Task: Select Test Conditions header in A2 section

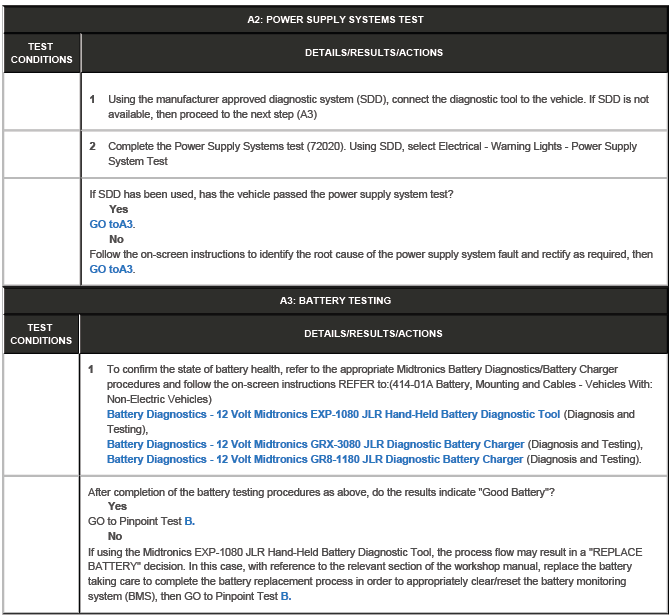Action: pos(40,53)
